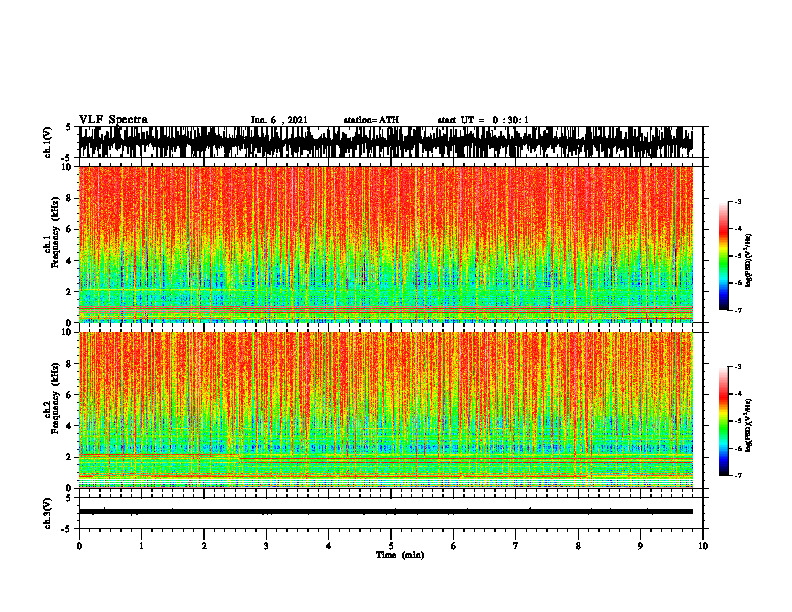Click the ch.2 Frequency (kHz) axis label
792x612 pixels.
pos(52,398)
